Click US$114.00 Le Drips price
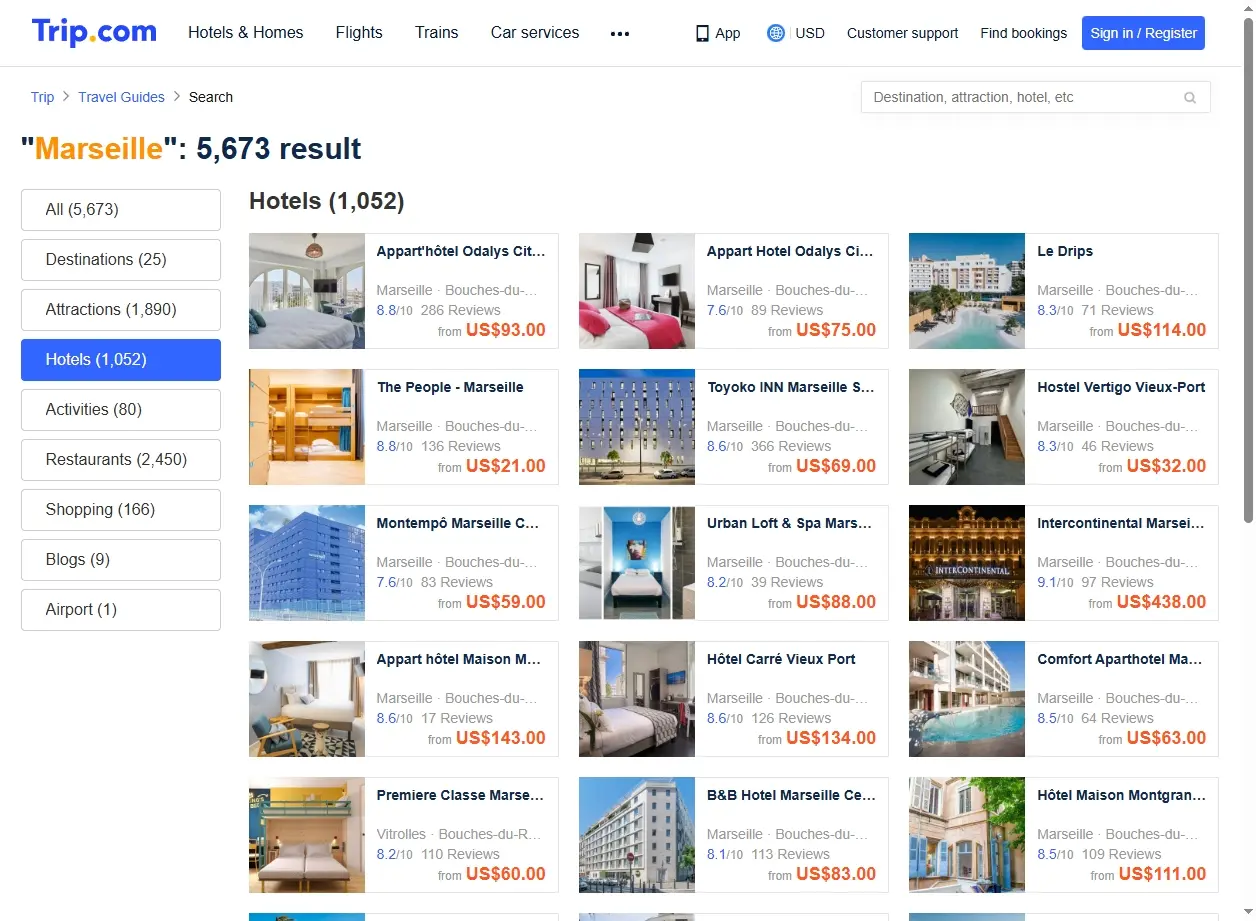 click(x=1162, y=330)
